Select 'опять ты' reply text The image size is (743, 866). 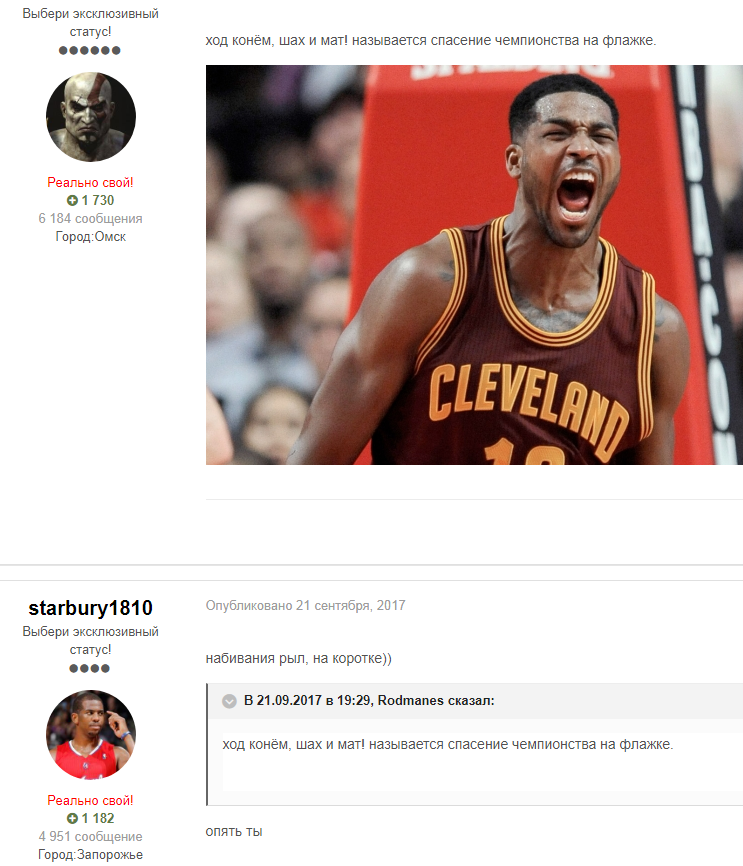point(234,831)
